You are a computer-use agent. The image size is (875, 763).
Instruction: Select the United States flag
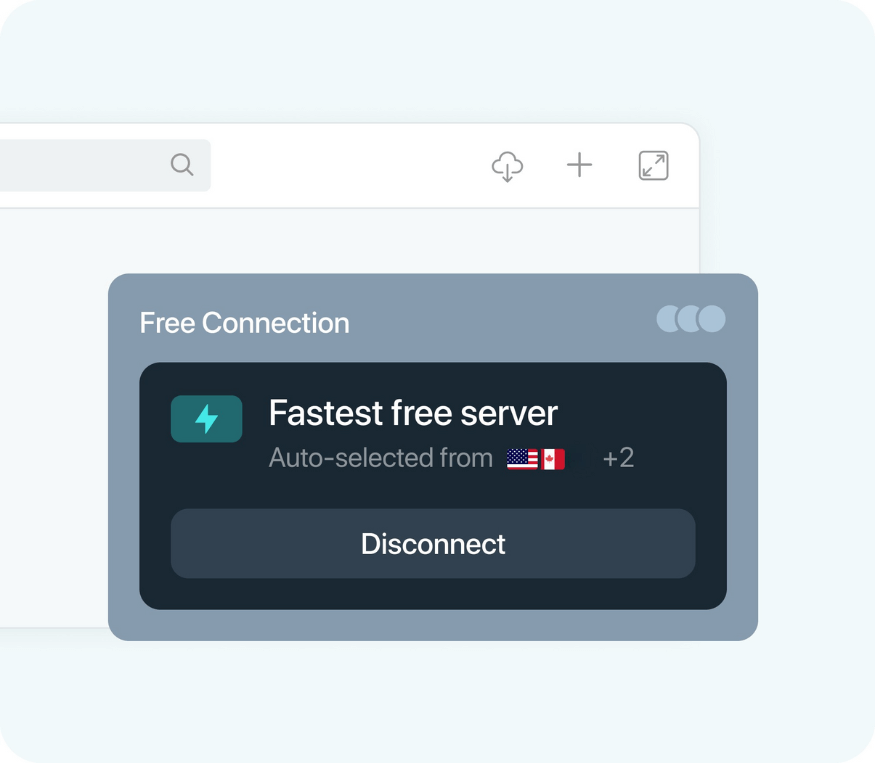(522, 459)
